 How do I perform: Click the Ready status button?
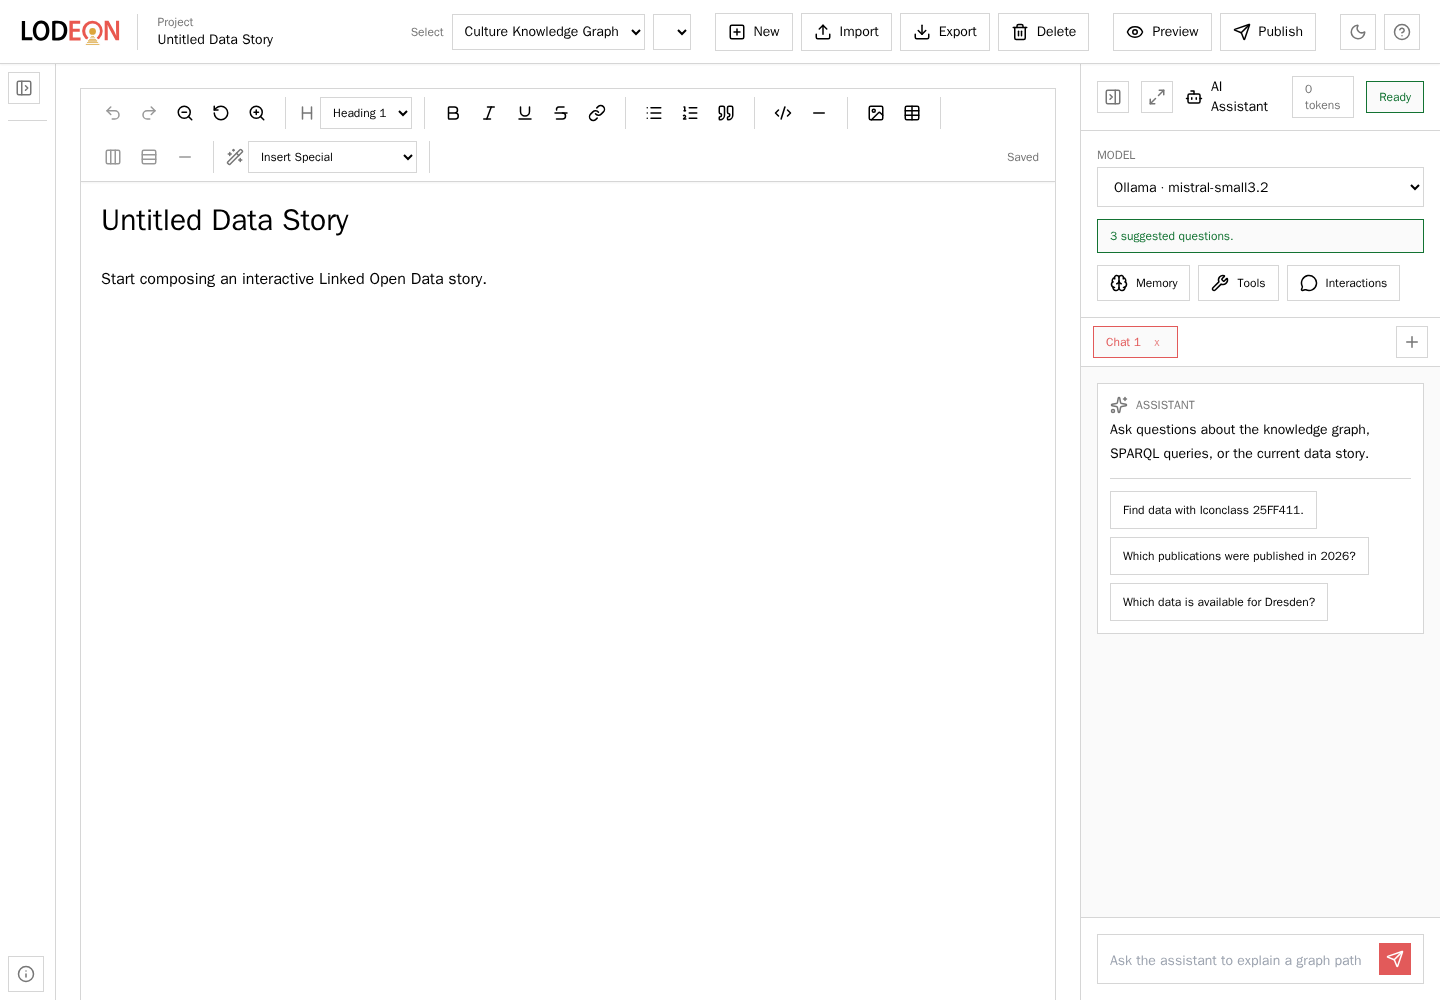click(1395, 97)
